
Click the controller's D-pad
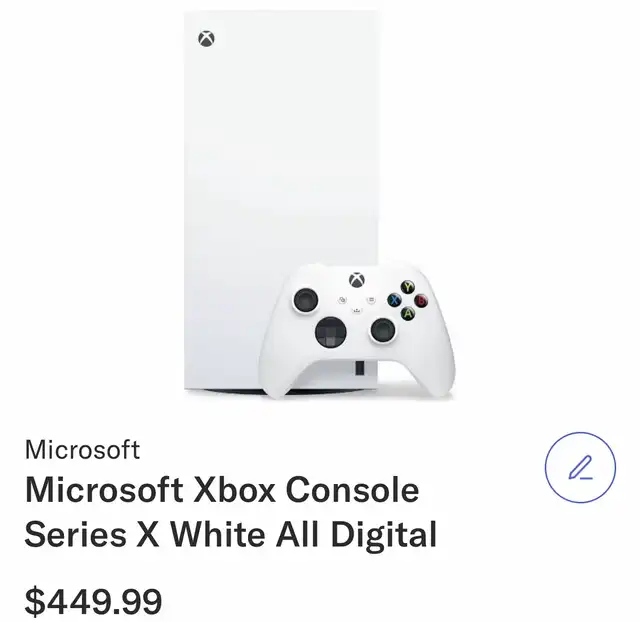pyautogui.click(x=331, y=332)
